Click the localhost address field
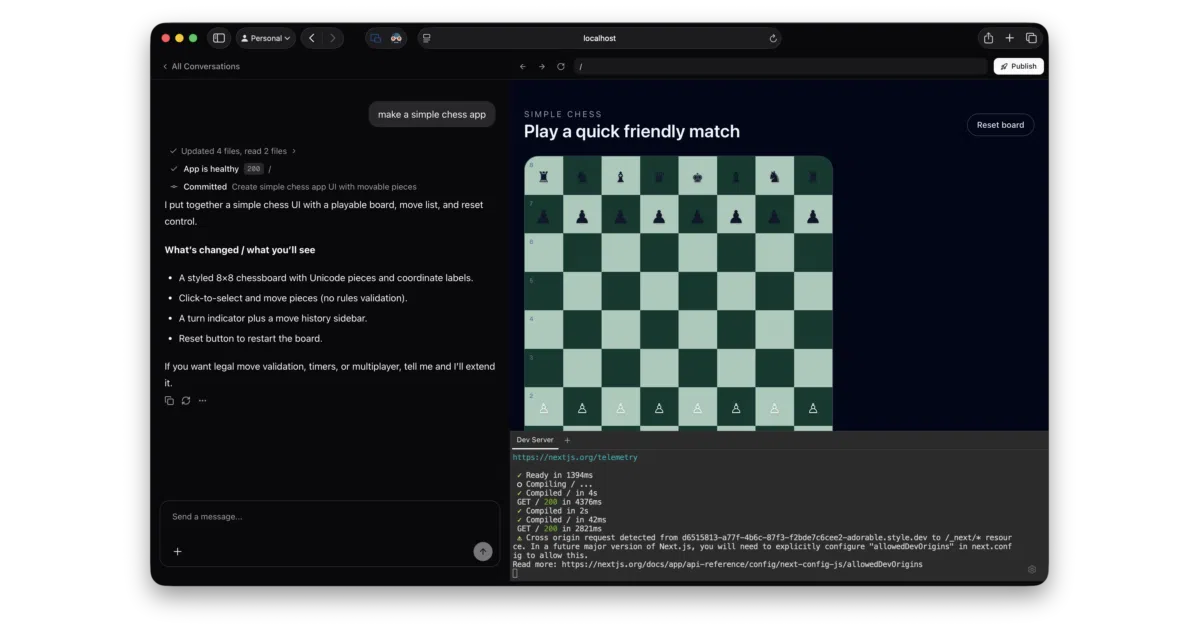The image size is (1200, 630). click(599, 38)
